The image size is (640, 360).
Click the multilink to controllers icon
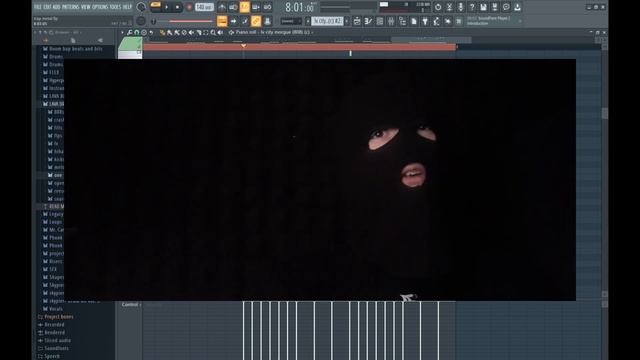[267, 21]
